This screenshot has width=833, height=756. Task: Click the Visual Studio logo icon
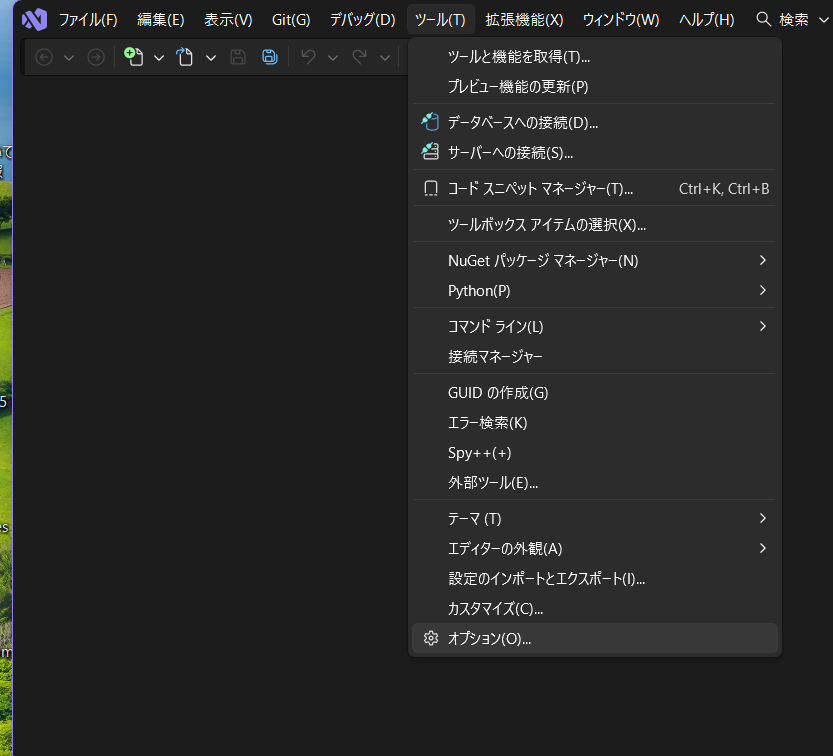[x=34, y=20]
